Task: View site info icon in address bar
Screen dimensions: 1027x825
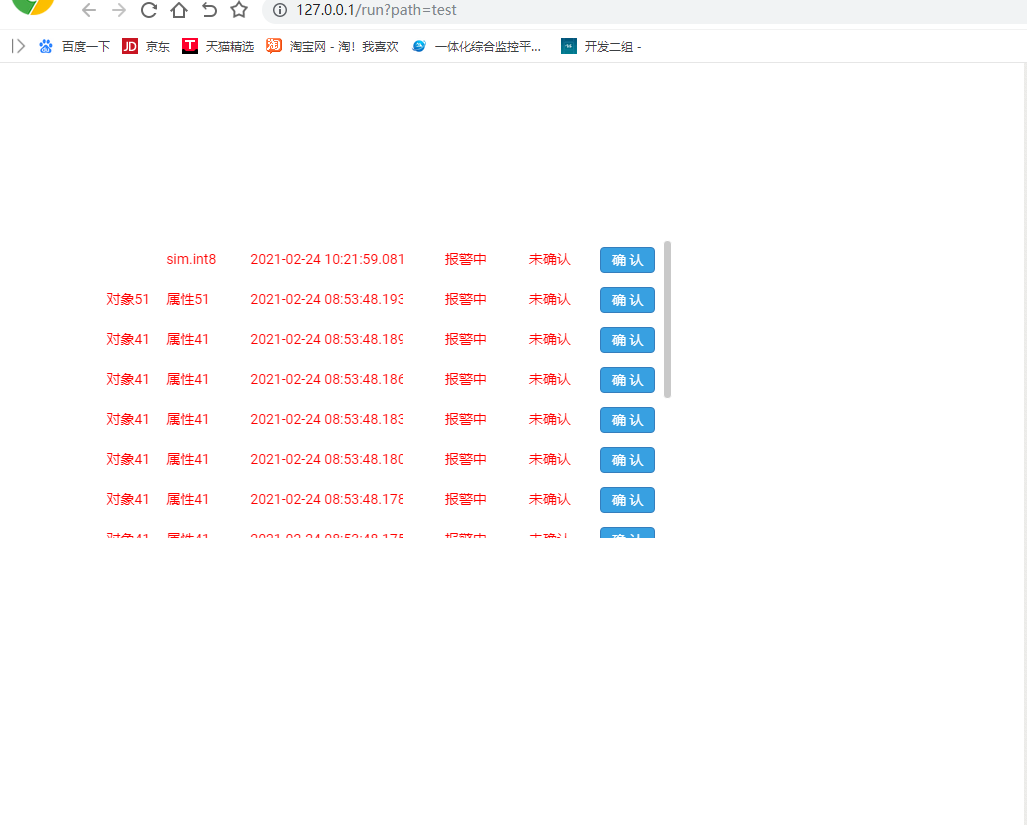Action: tap(280, 10)
